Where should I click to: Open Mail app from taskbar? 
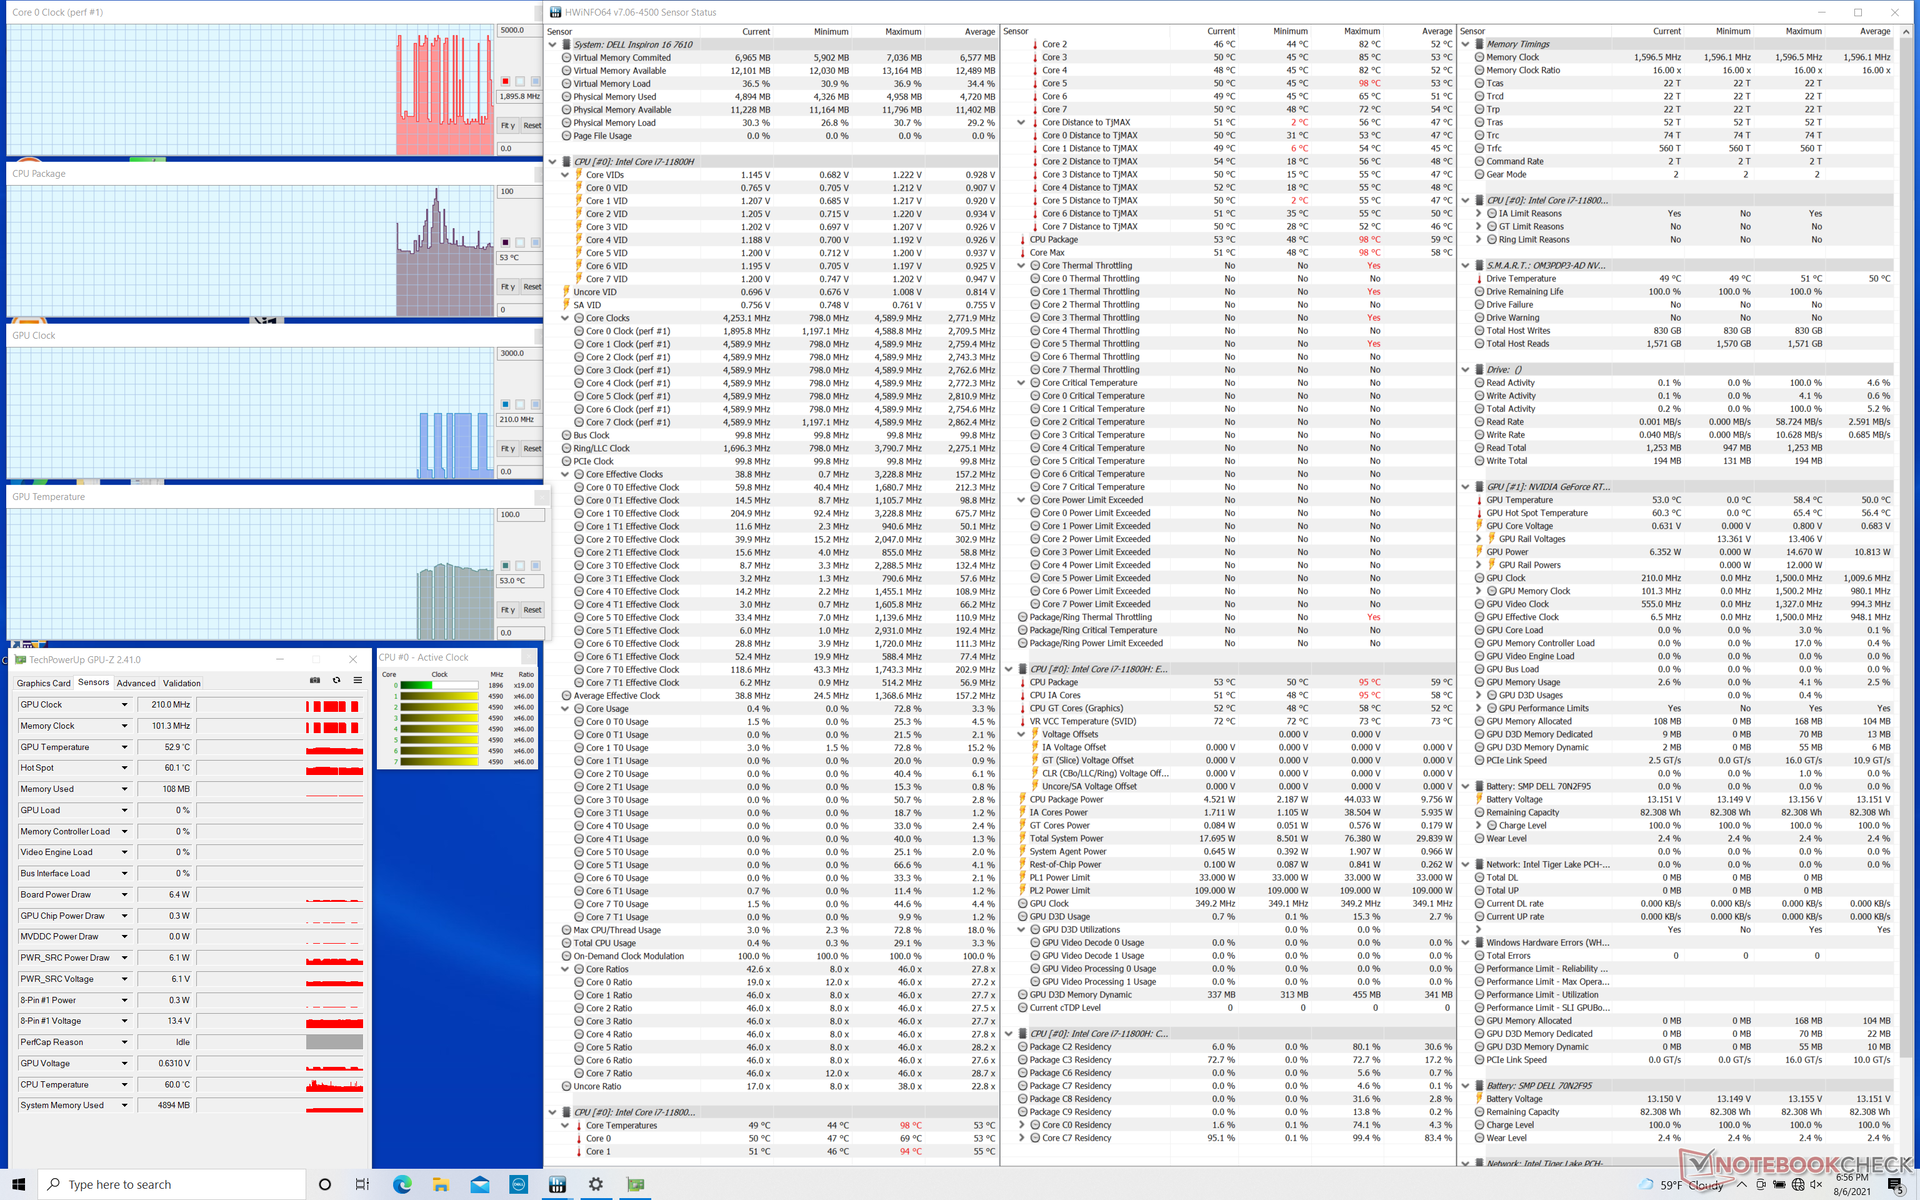(x=480, y=1184)
